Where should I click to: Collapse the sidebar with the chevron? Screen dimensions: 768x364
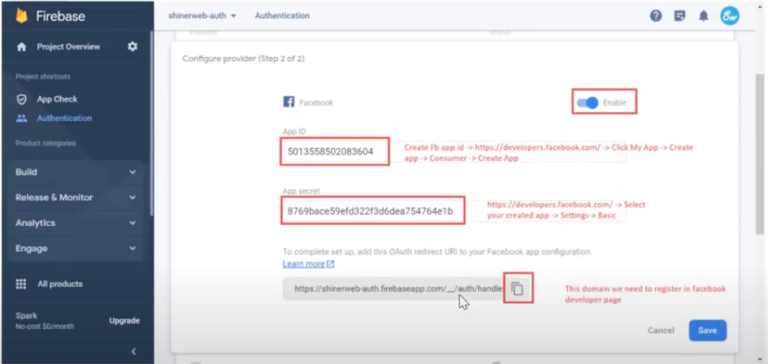tap(133, 351)
